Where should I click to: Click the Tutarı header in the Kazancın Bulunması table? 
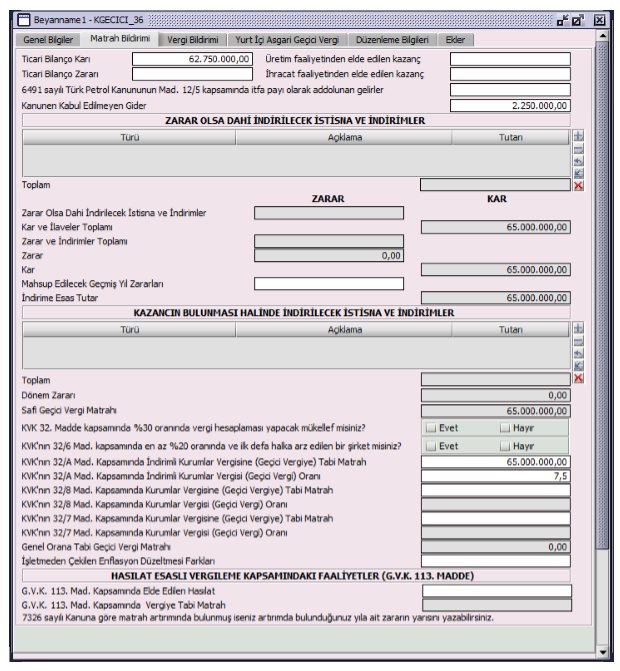tap(510, 330)
